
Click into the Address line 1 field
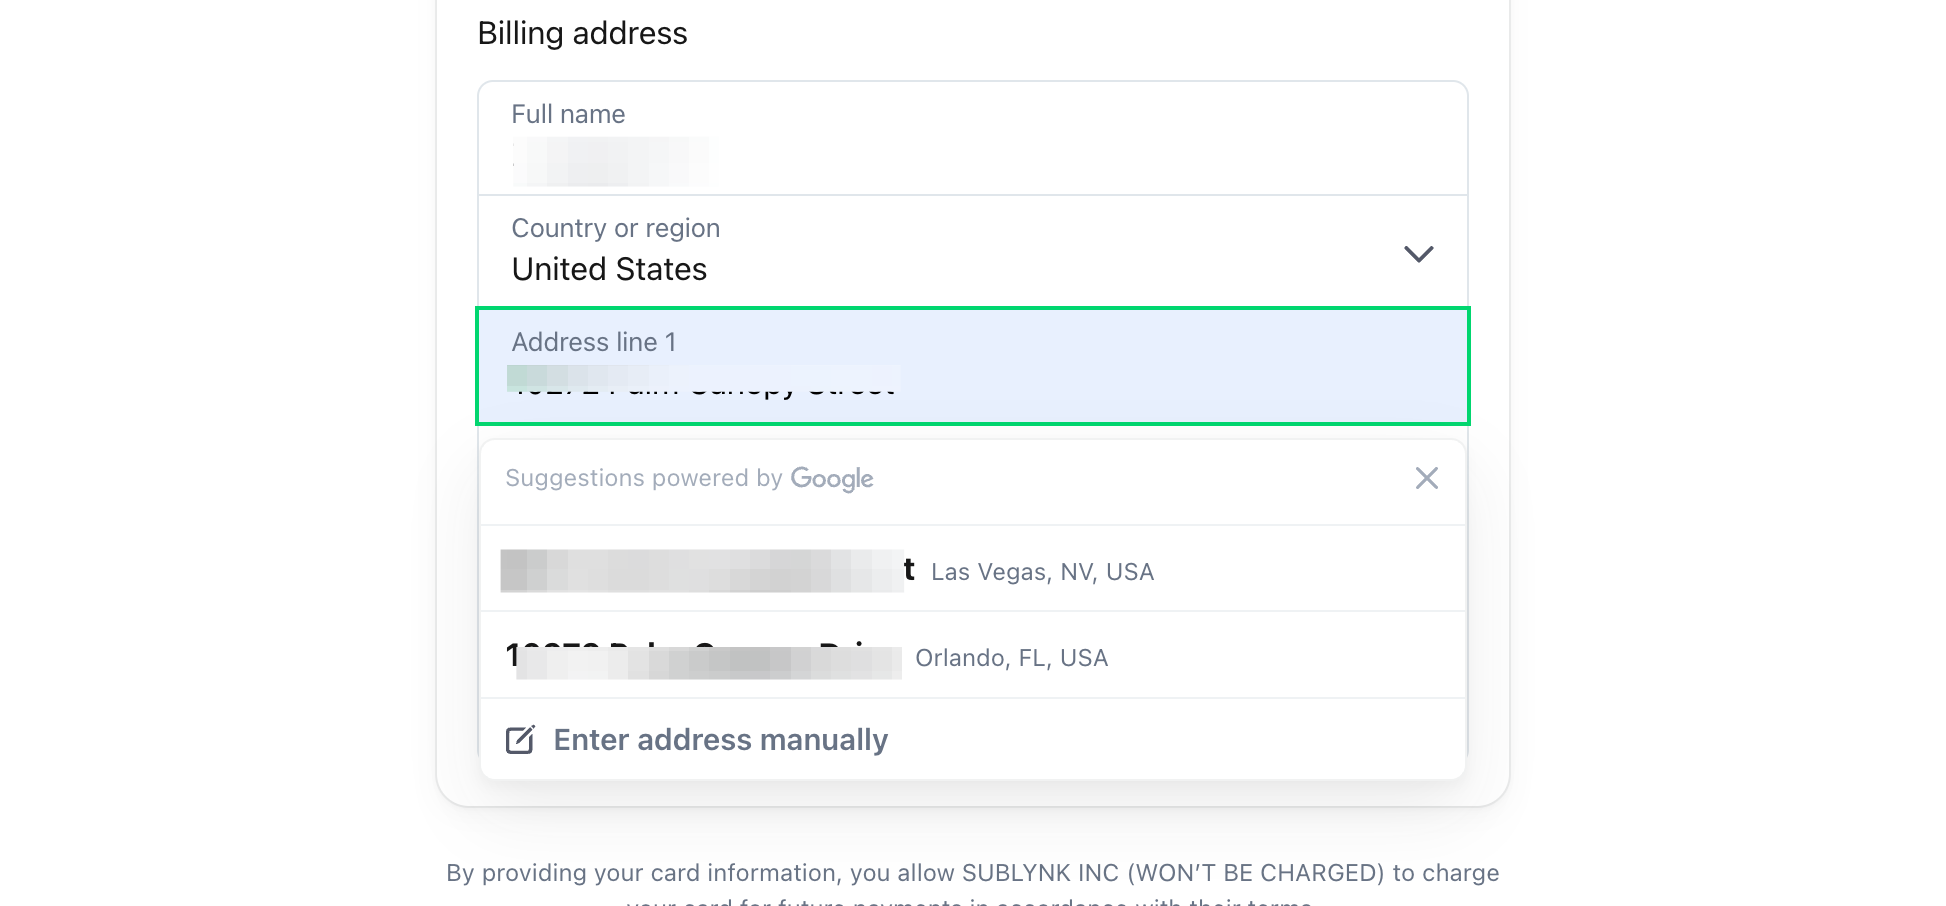973,366
